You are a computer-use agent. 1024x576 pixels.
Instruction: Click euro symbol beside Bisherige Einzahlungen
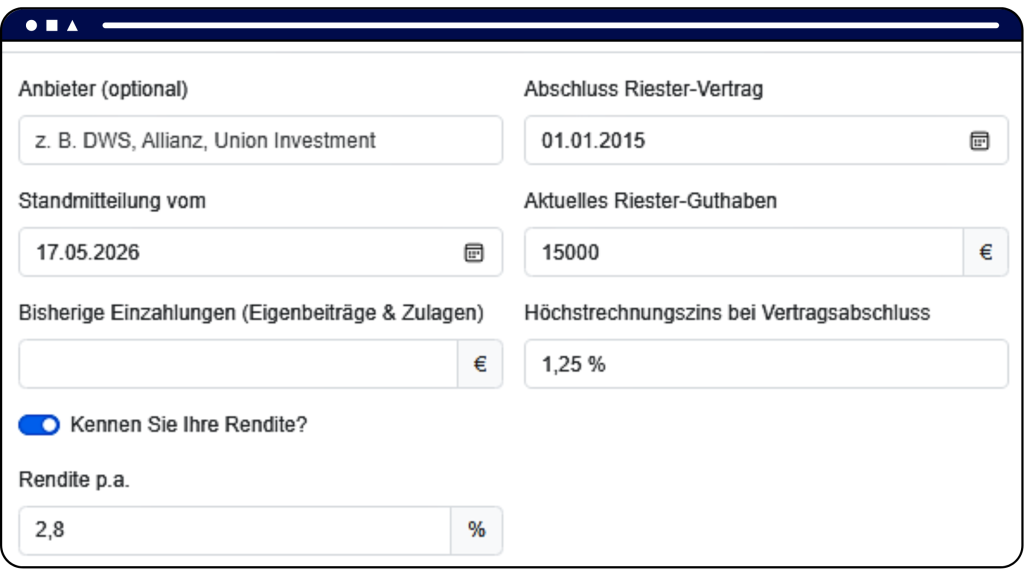(480, 364)
